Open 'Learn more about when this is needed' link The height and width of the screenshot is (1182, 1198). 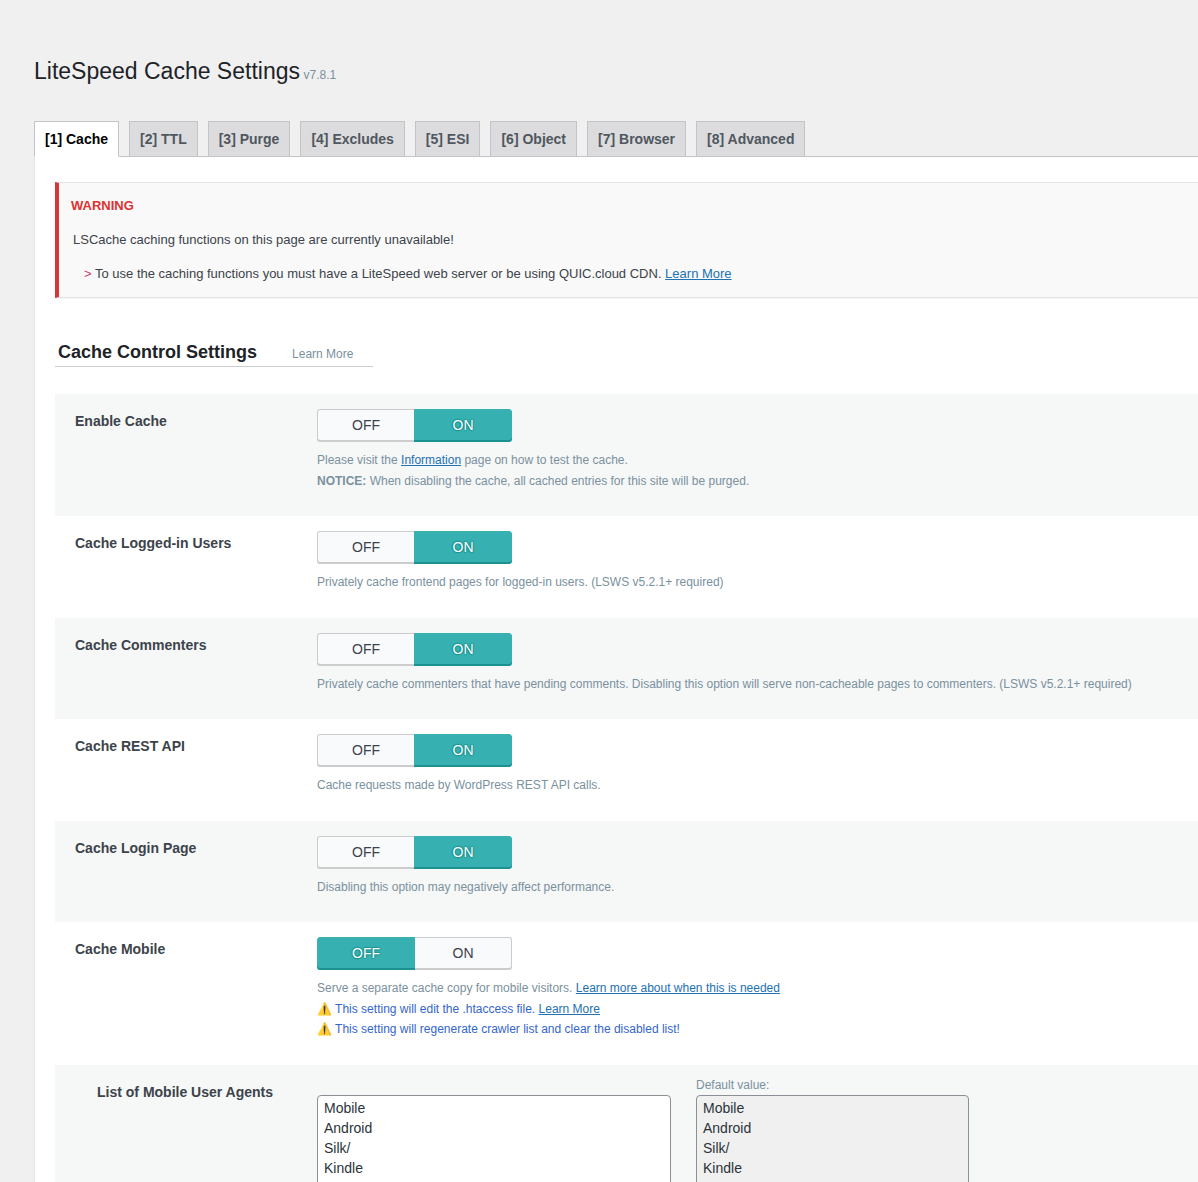[678, 988]
